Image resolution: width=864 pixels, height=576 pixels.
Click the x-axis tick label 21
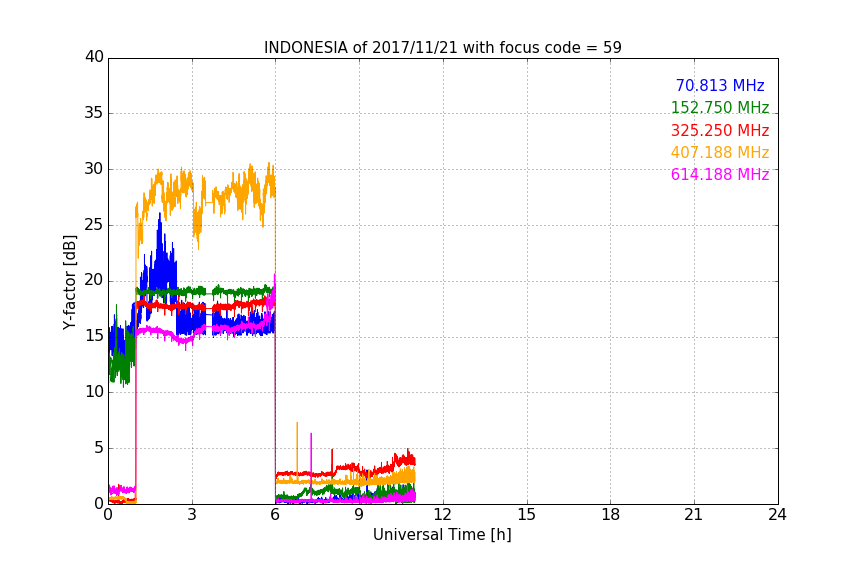coord(694,515)
